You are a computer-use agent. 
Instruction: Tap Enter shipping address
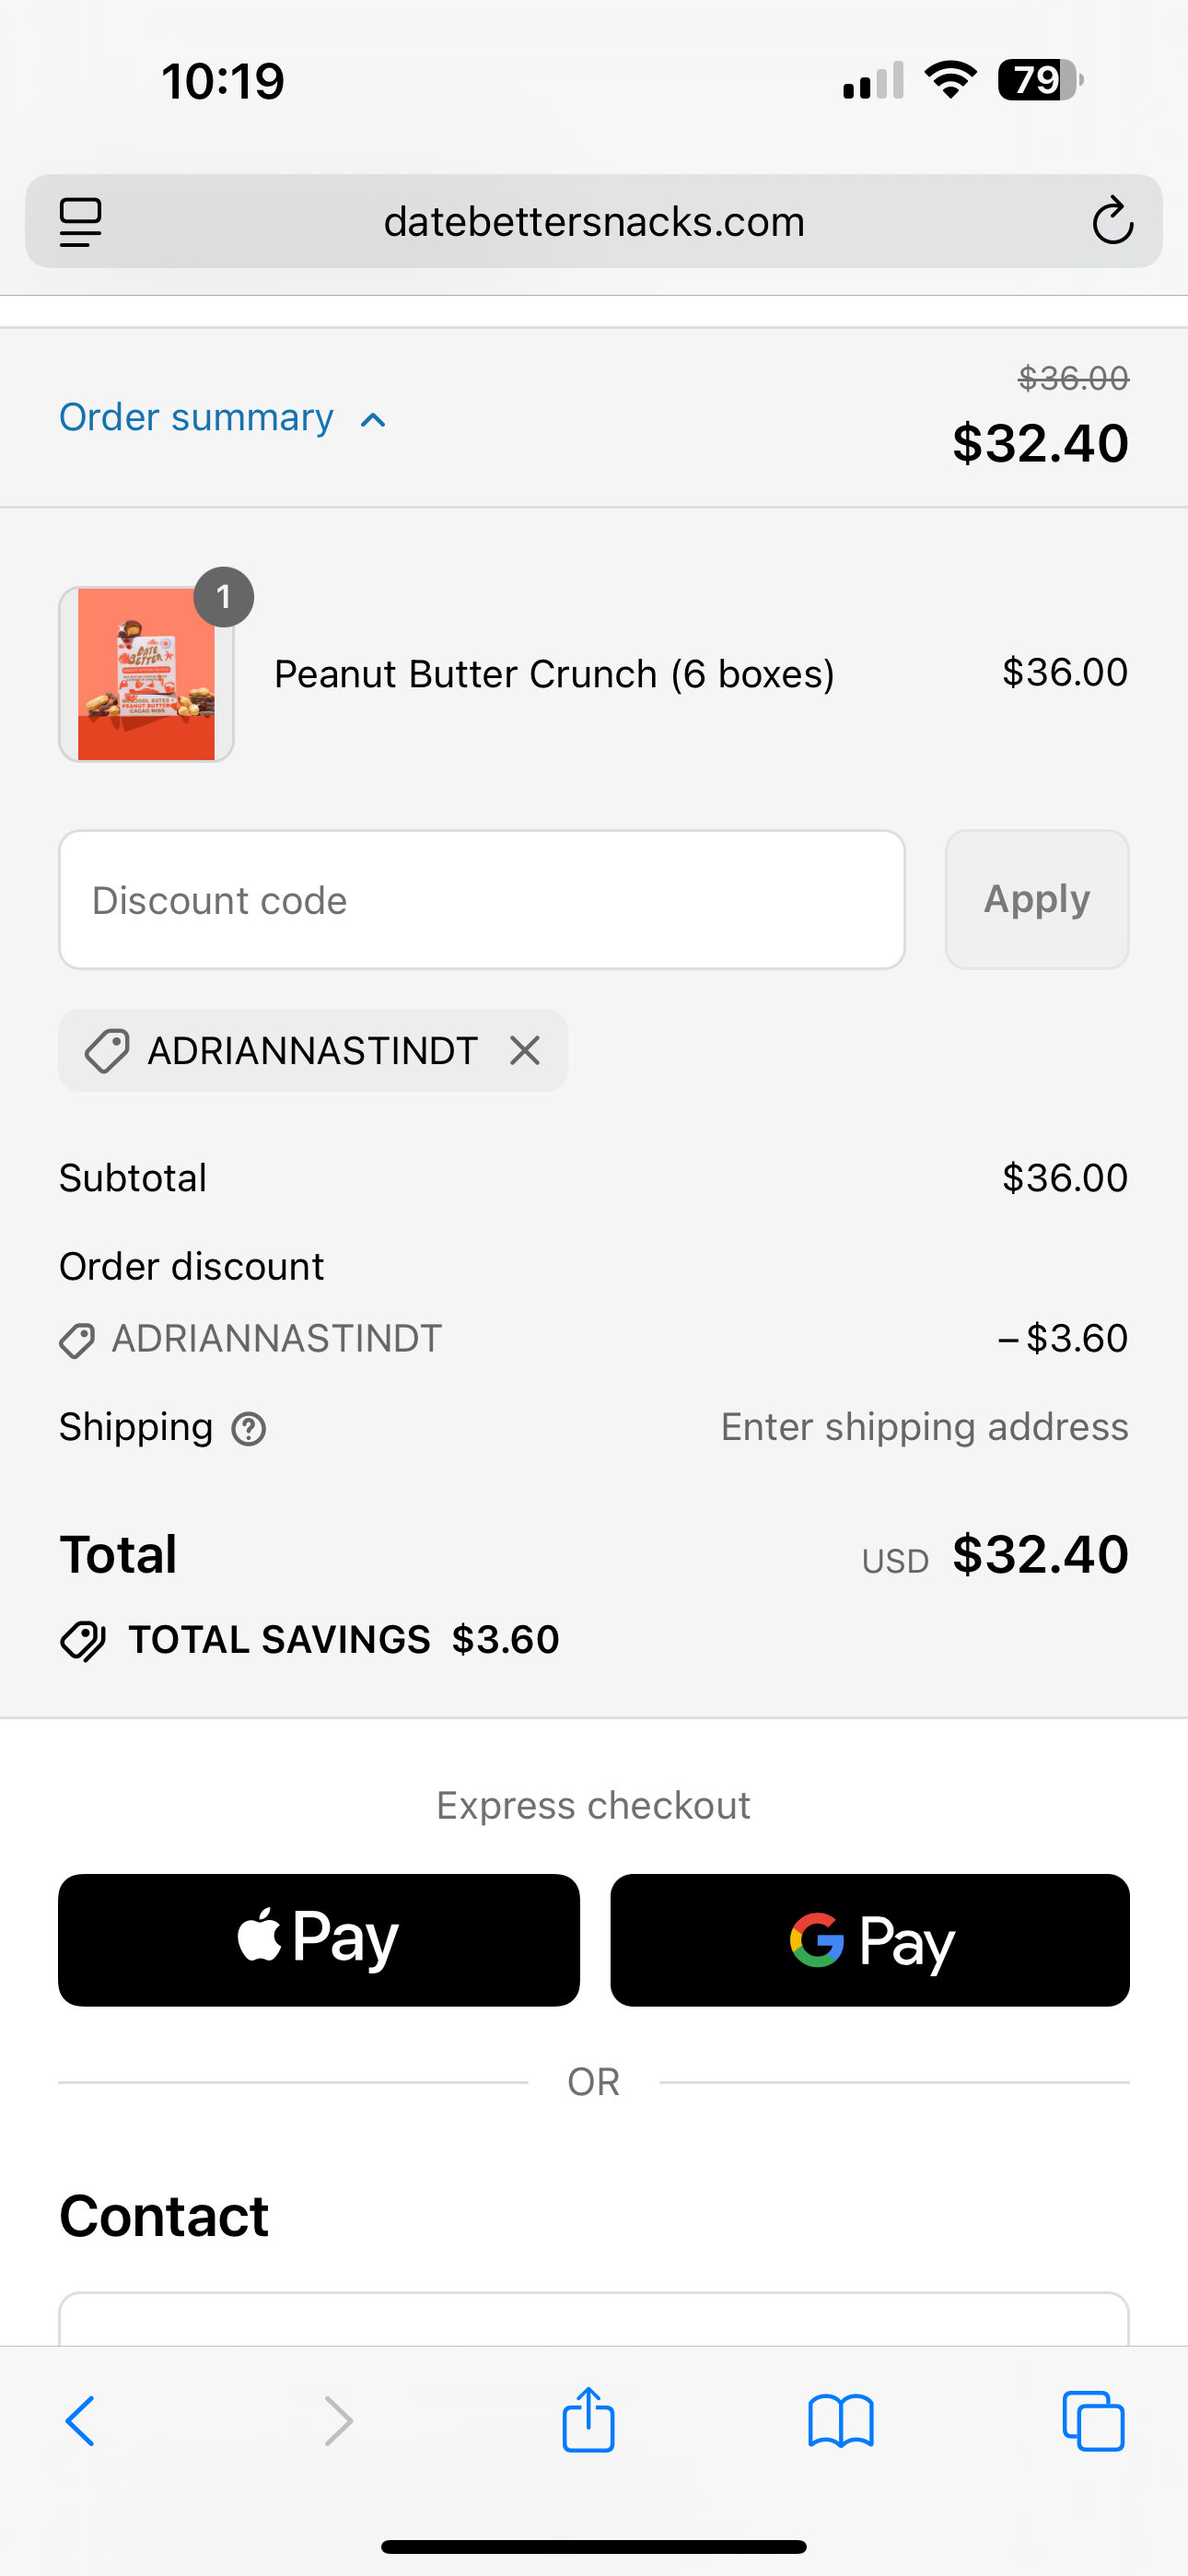(x=923, y=1428)
